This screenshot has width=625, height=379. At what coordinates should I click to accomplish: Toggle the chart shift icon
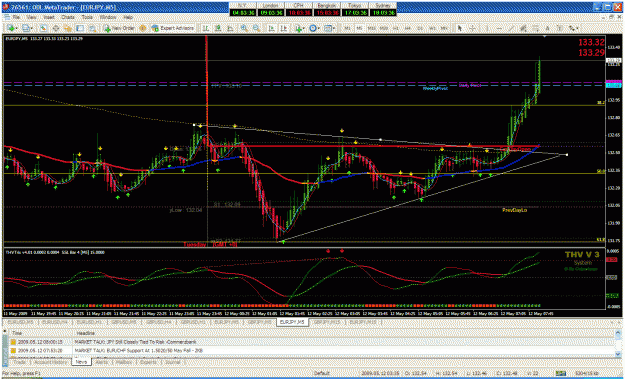click(x=283, y=28)
